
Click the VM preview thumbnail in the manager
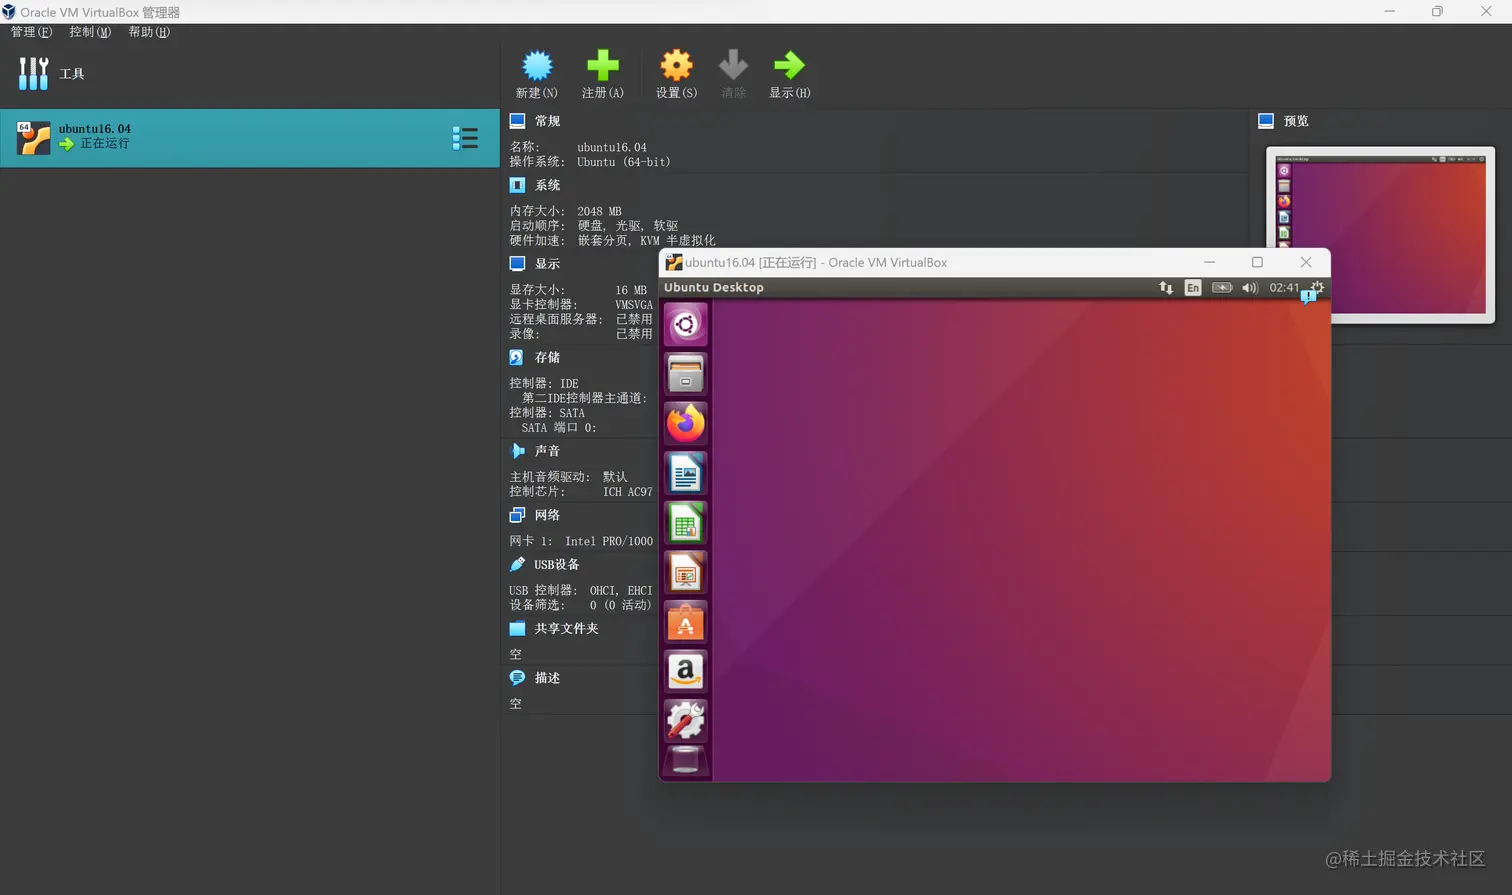[1380, 235]
